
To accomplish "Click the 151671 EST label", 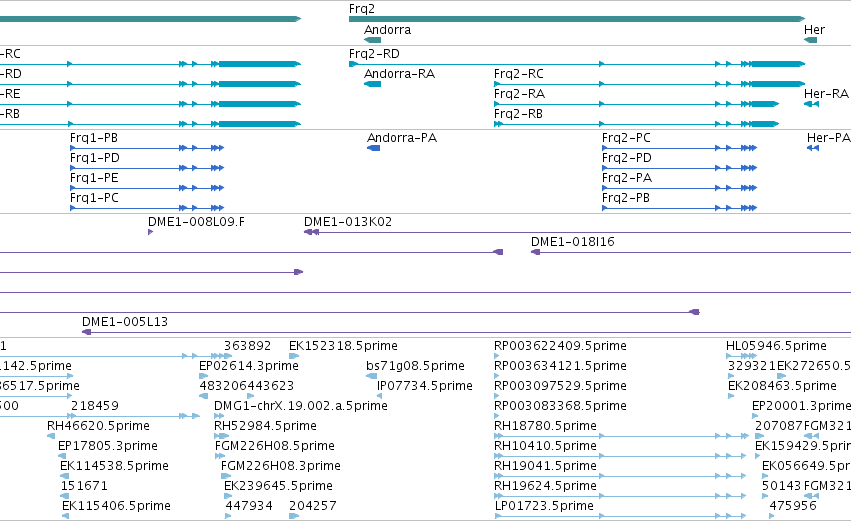I will (84, 486).
